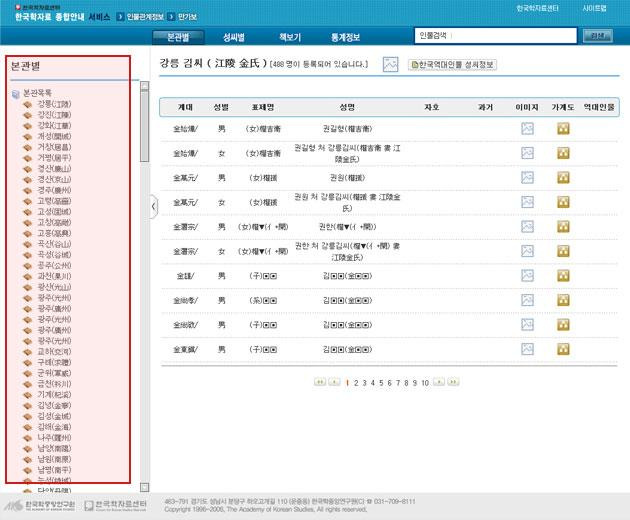Go to last page of pagination
This screenshot has height=520, width=630.
453,382
